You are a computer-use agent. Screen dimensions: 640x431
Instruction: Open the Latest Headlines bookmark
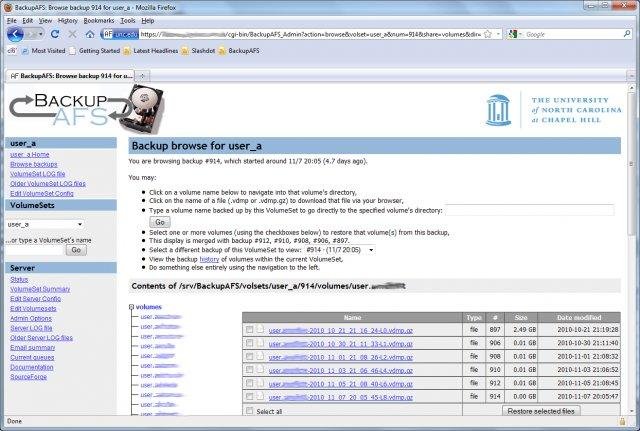[151, 51]
